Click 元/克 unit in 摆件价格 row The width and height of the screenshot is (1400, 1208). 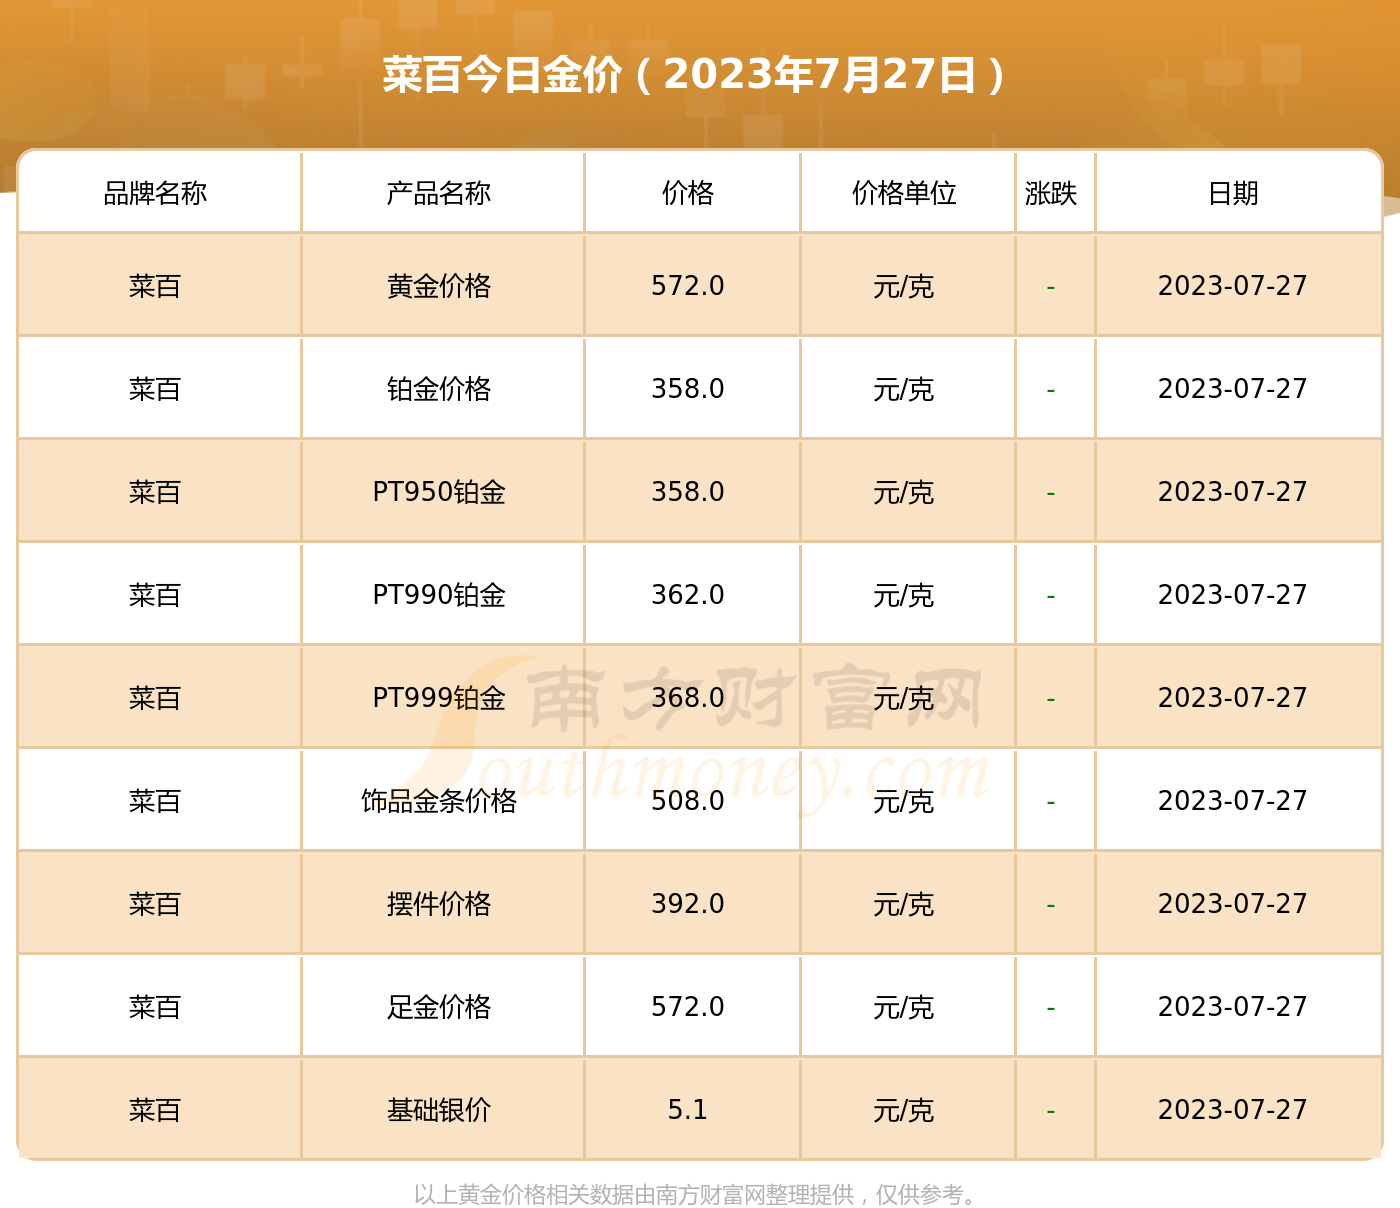[x=904, y=905]
